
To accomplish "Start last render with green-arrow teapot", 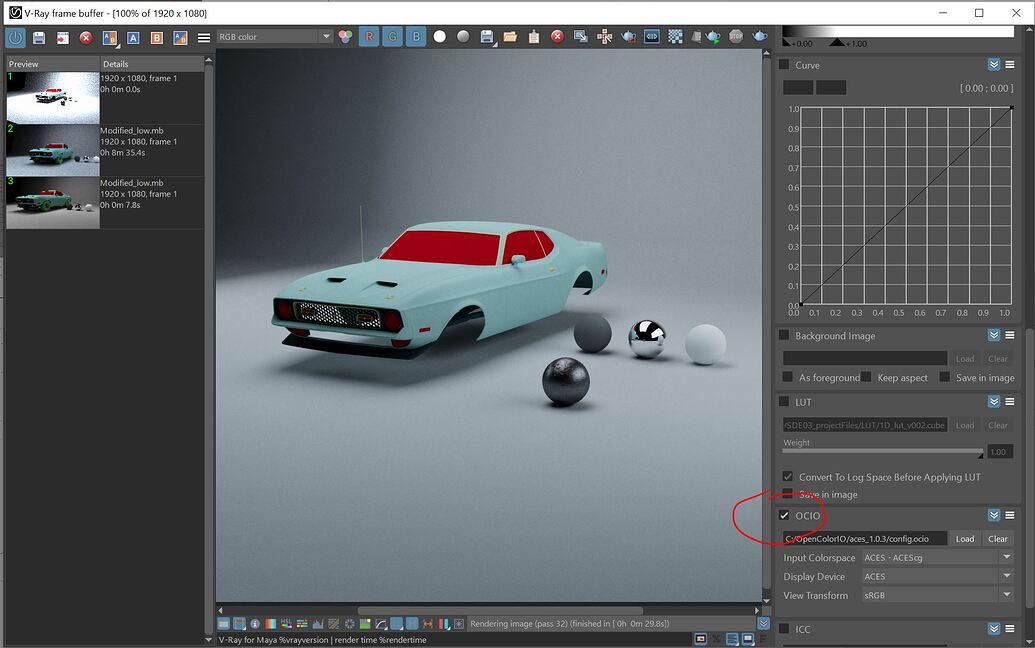I will (x=714, y=37).
